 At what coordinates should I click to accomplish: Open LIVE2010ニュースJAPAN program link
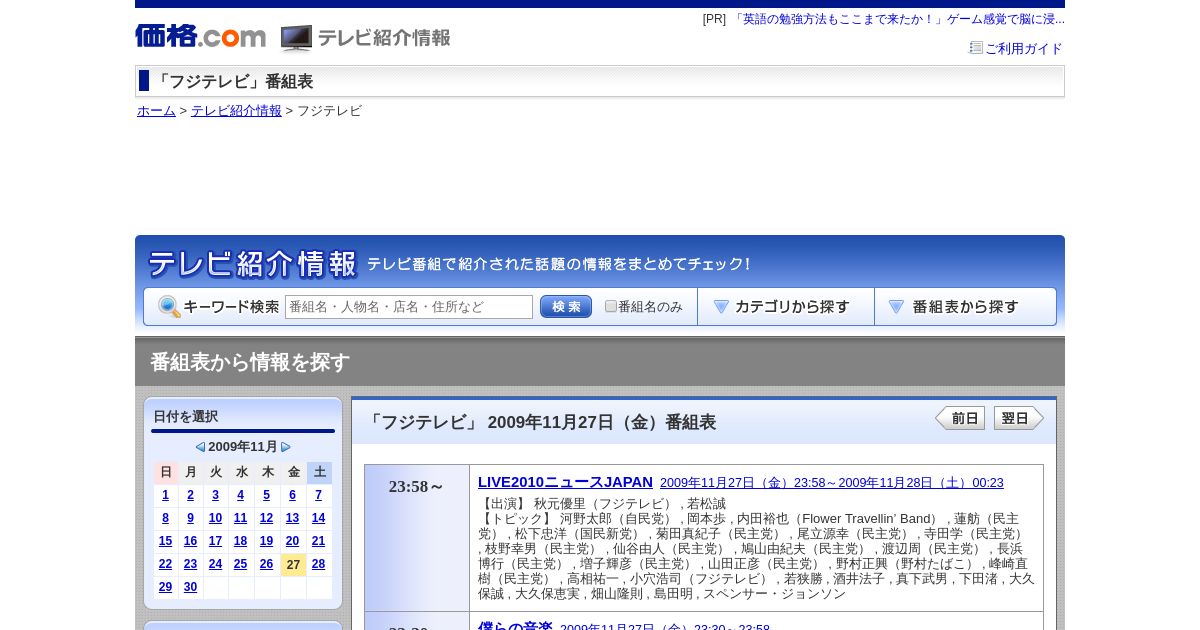point(565,482)
